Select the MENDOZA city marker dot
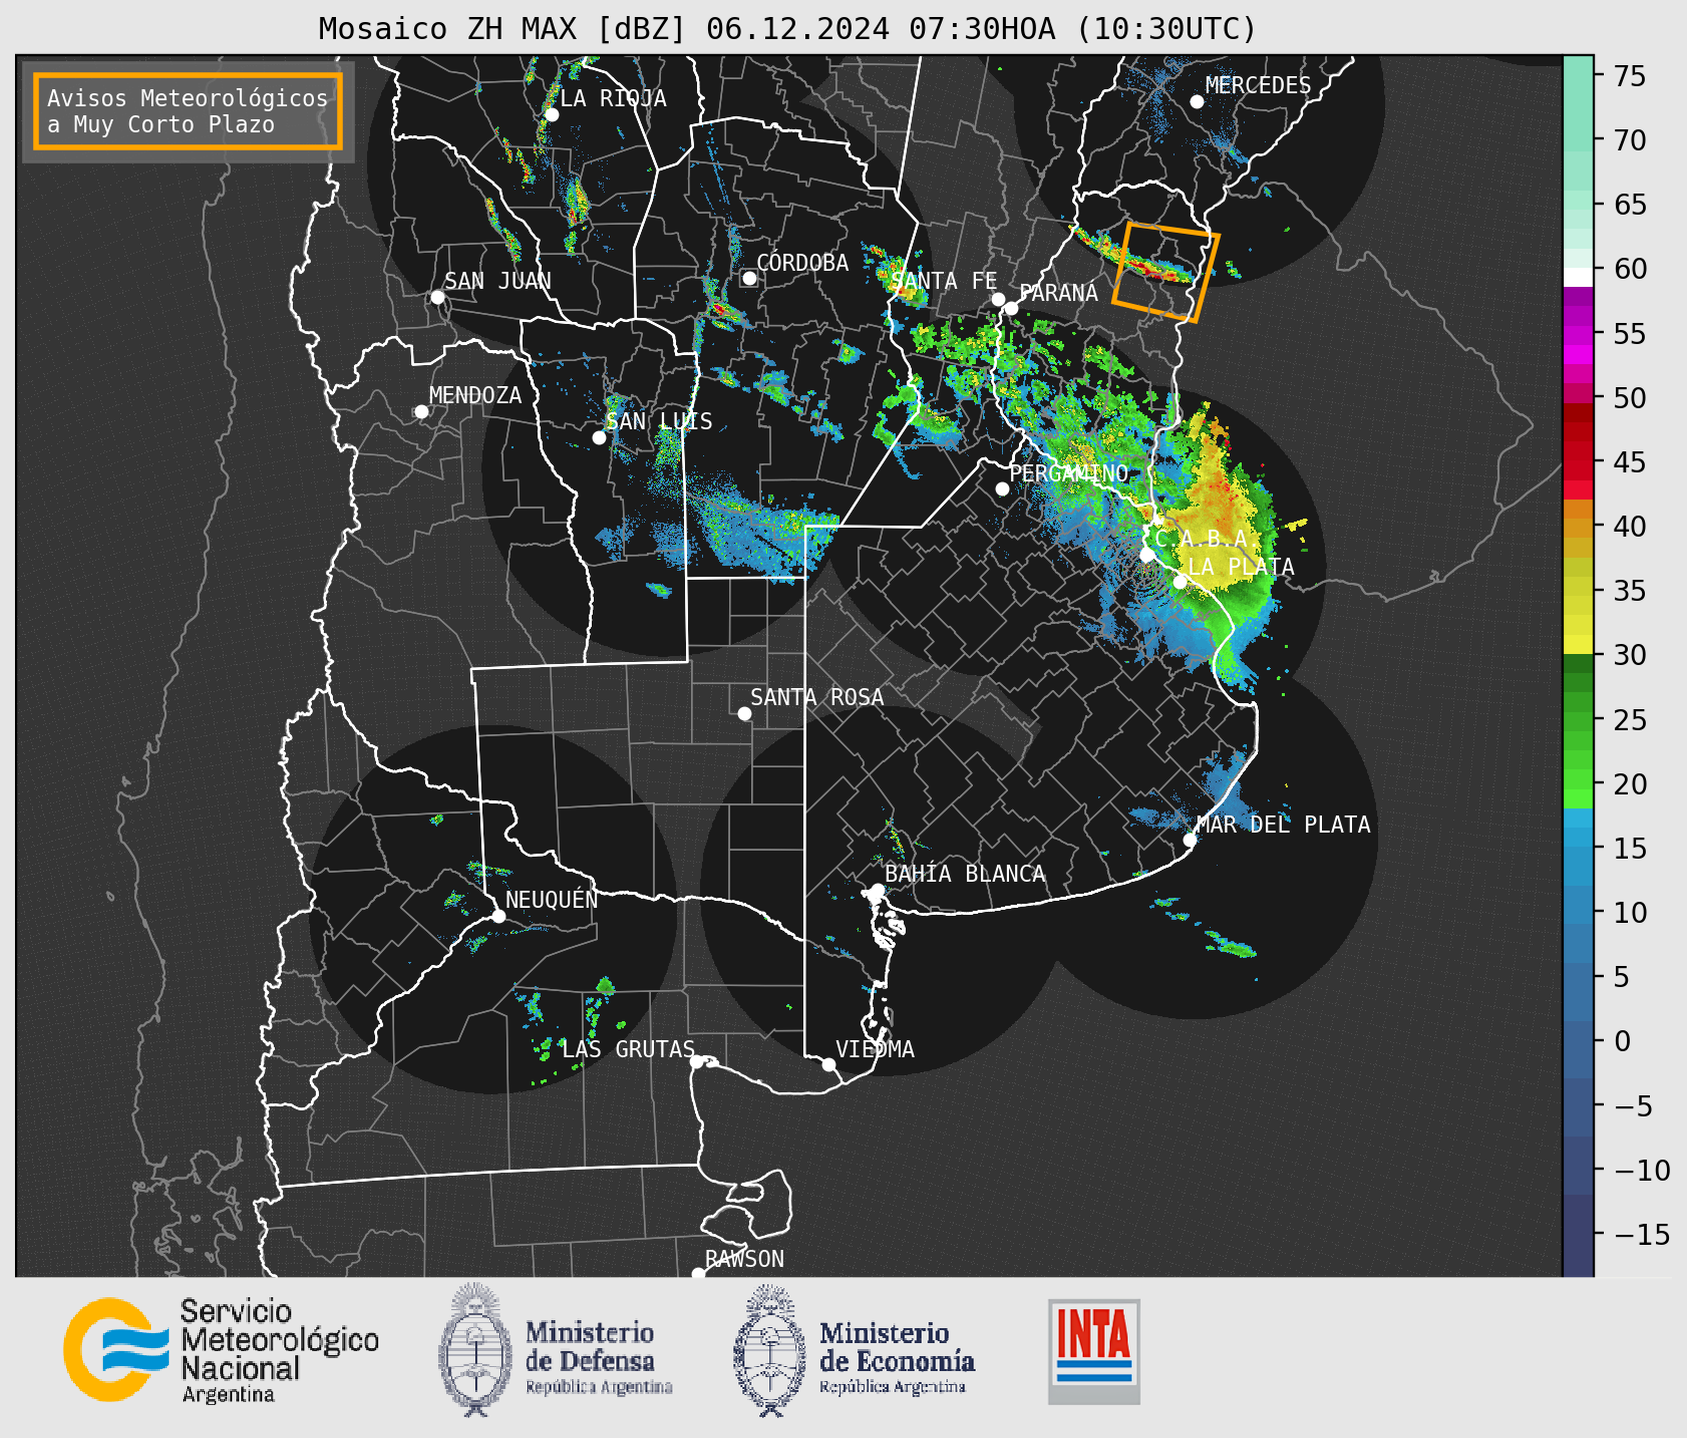This screenshot has width=1687, height=1438. click(421, 412)
